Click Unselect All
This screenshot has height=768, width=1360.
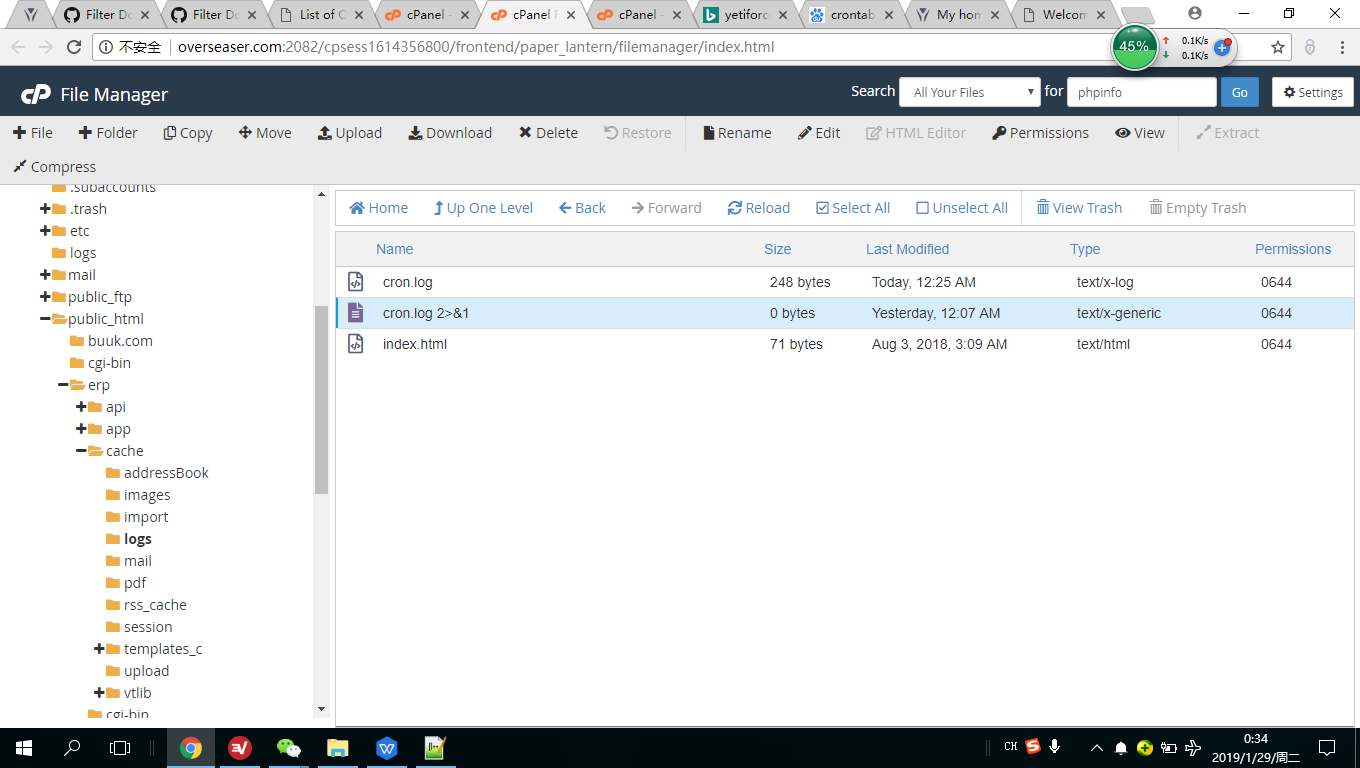coord(962,208)
